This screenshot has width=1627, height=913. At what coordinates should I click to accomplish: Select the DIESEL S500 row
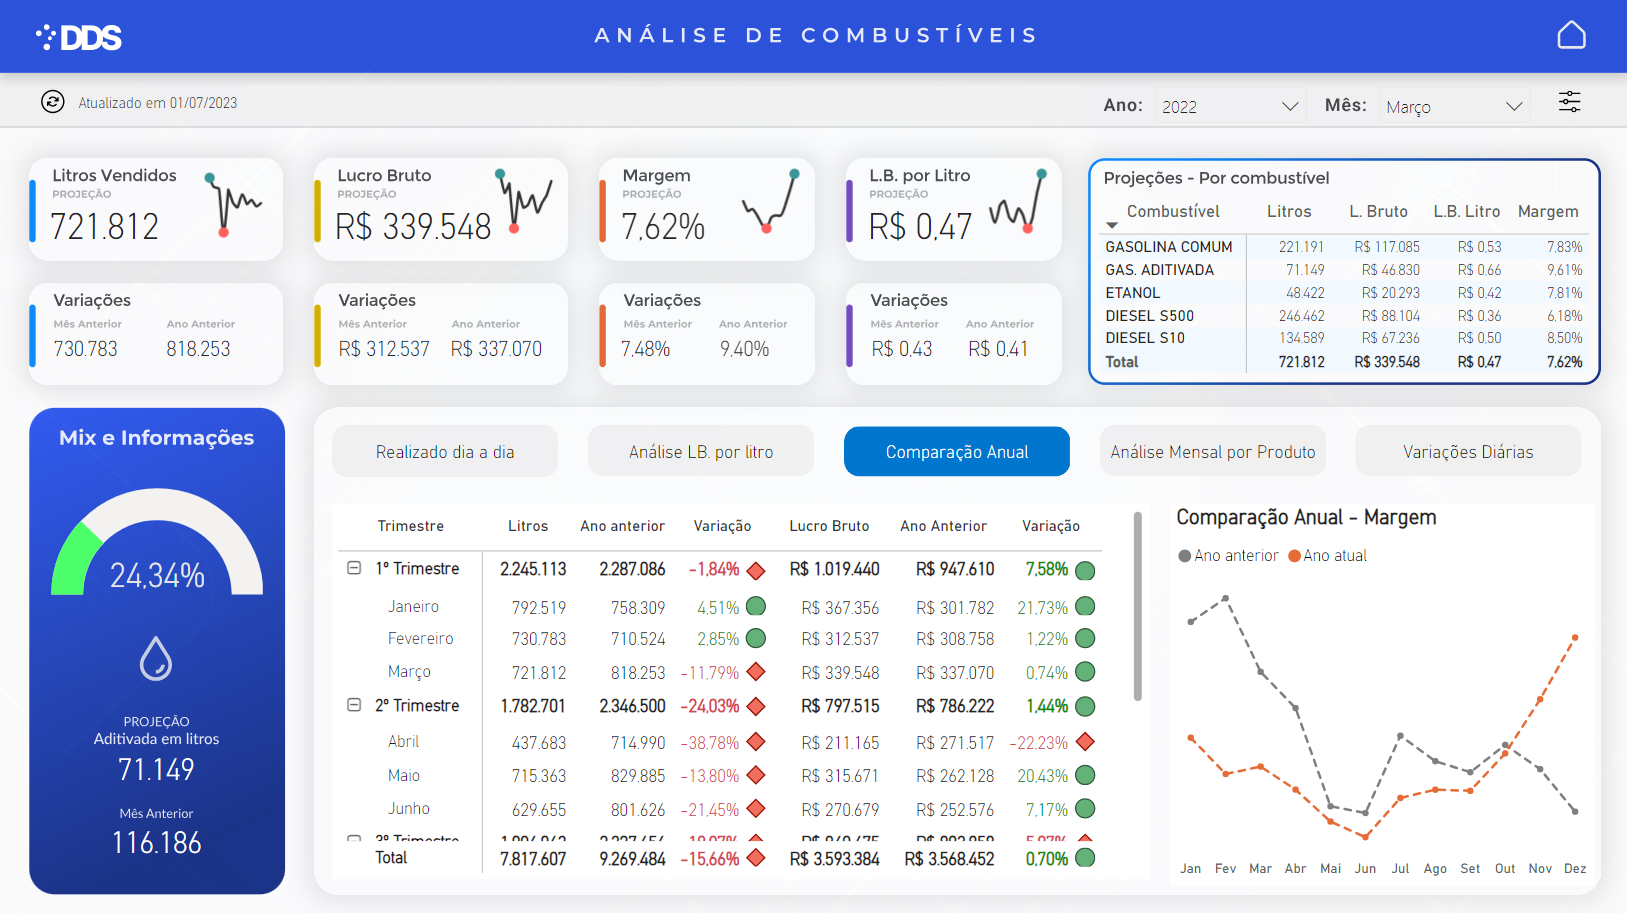1343,316
